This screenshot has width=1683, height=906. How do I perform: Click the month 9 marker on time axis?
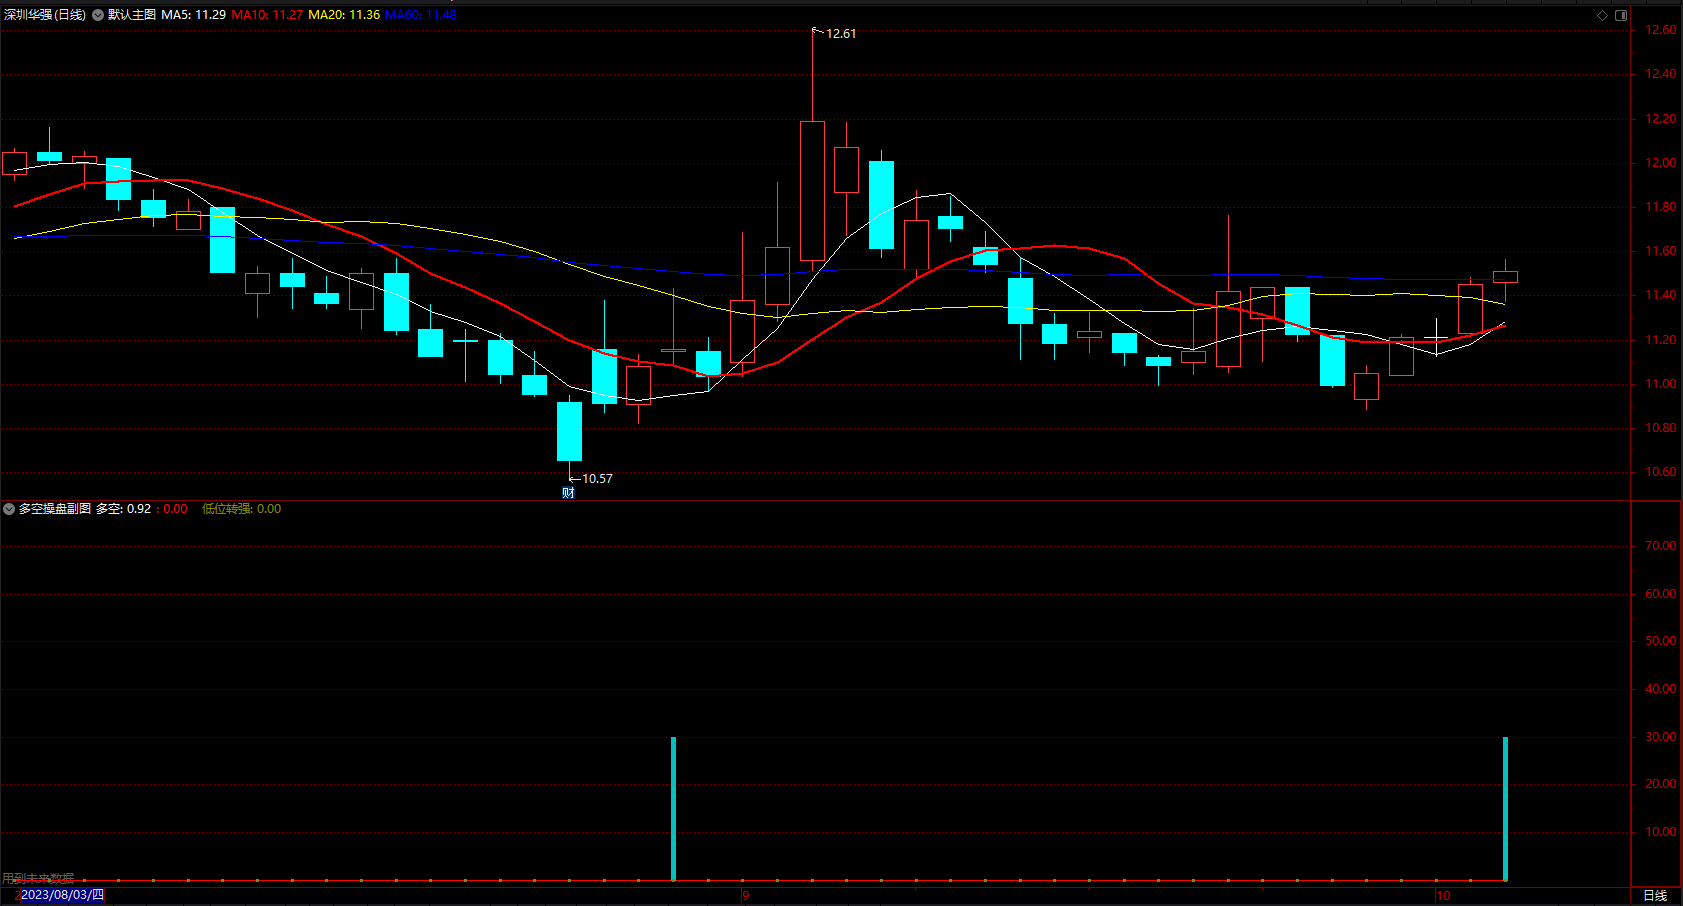(745, 895)
